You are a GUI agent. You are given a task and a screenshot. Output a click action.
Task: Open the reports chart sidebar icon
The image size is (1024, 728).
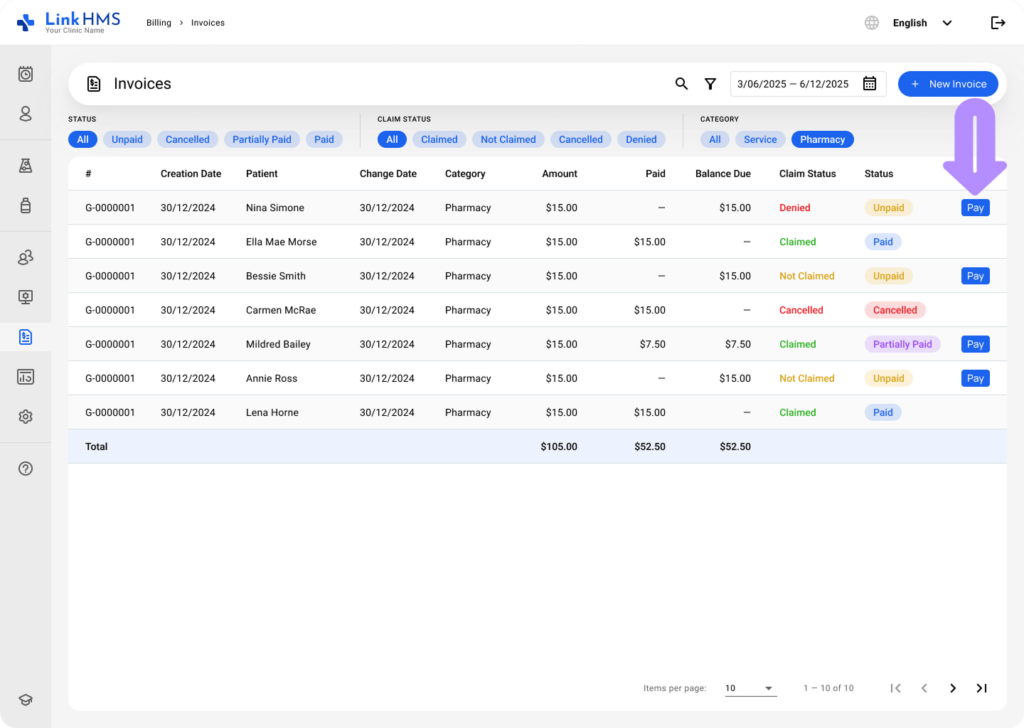[x=25, y=377]
